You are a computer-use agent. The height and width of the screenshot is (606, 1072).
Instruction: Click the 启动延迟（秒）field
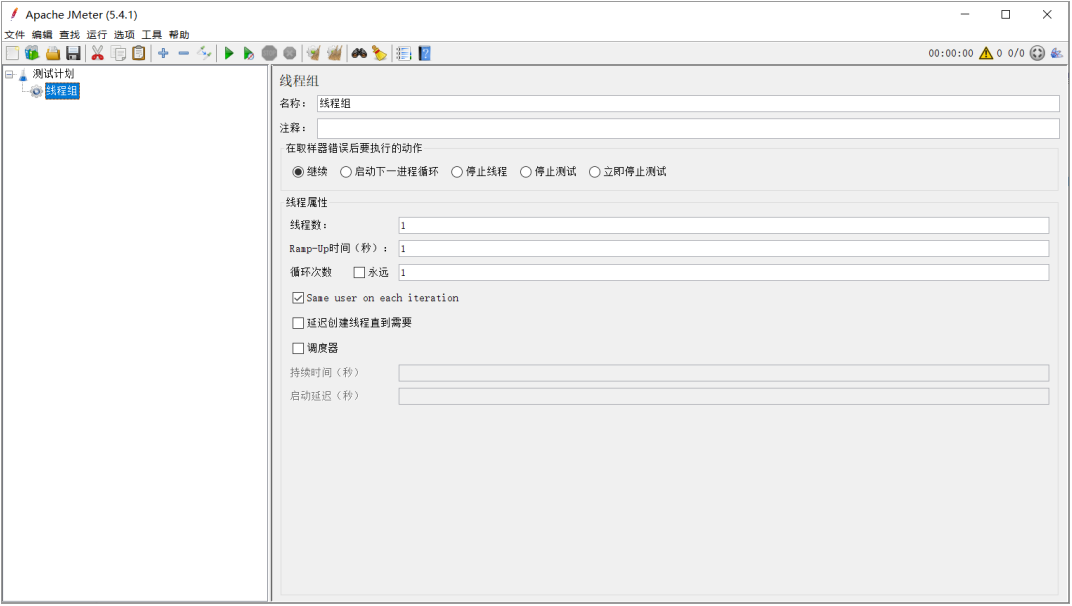pos(723,396)
